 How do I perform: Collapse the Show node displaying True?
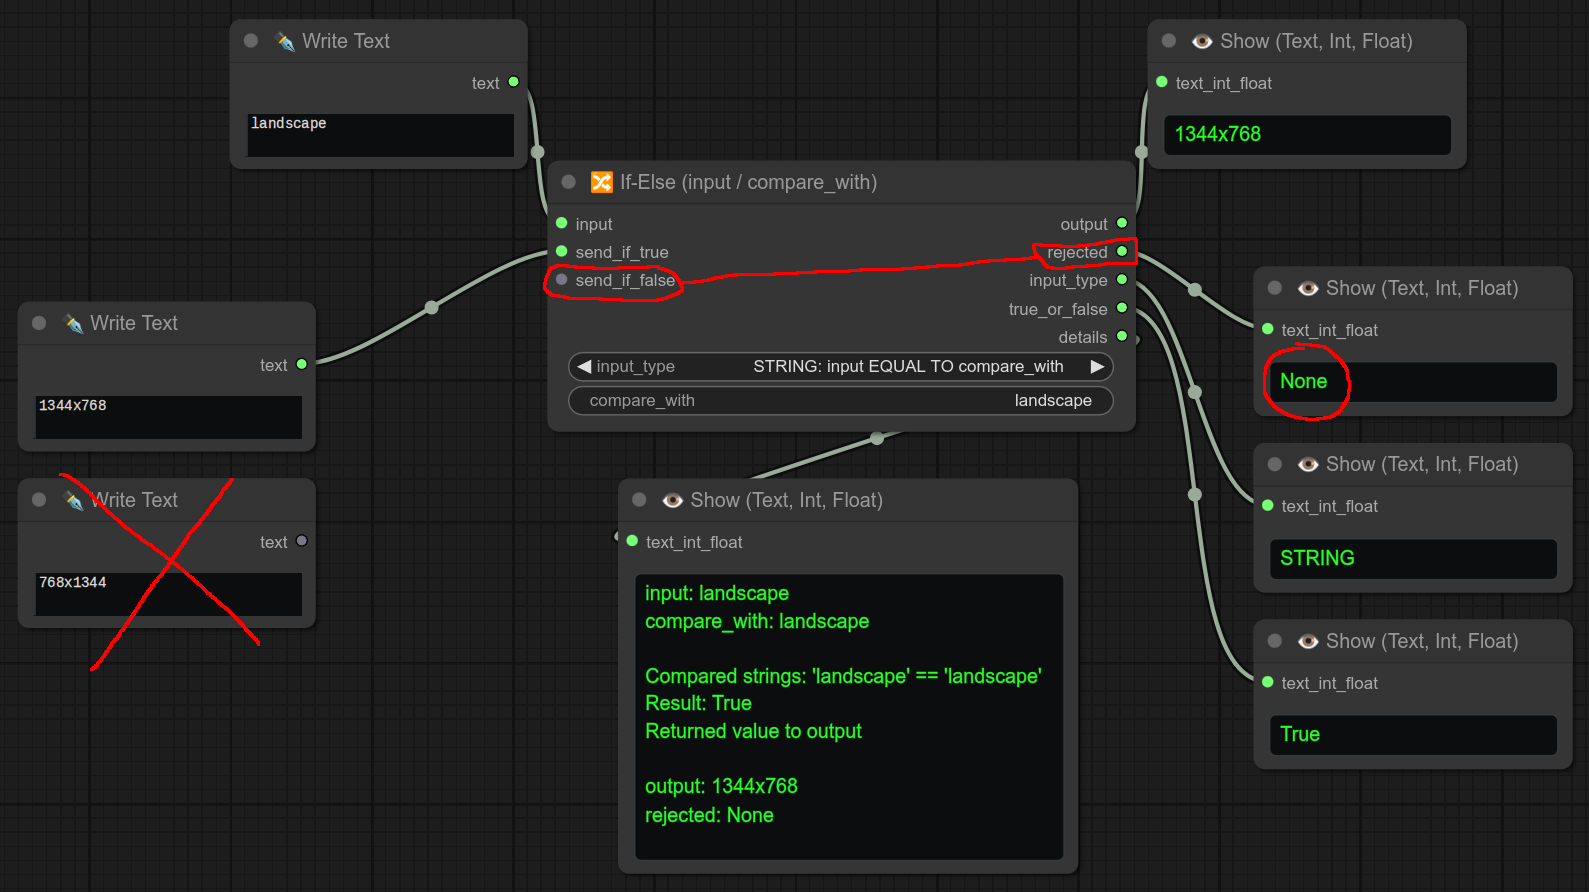(x=1275, y=641)
